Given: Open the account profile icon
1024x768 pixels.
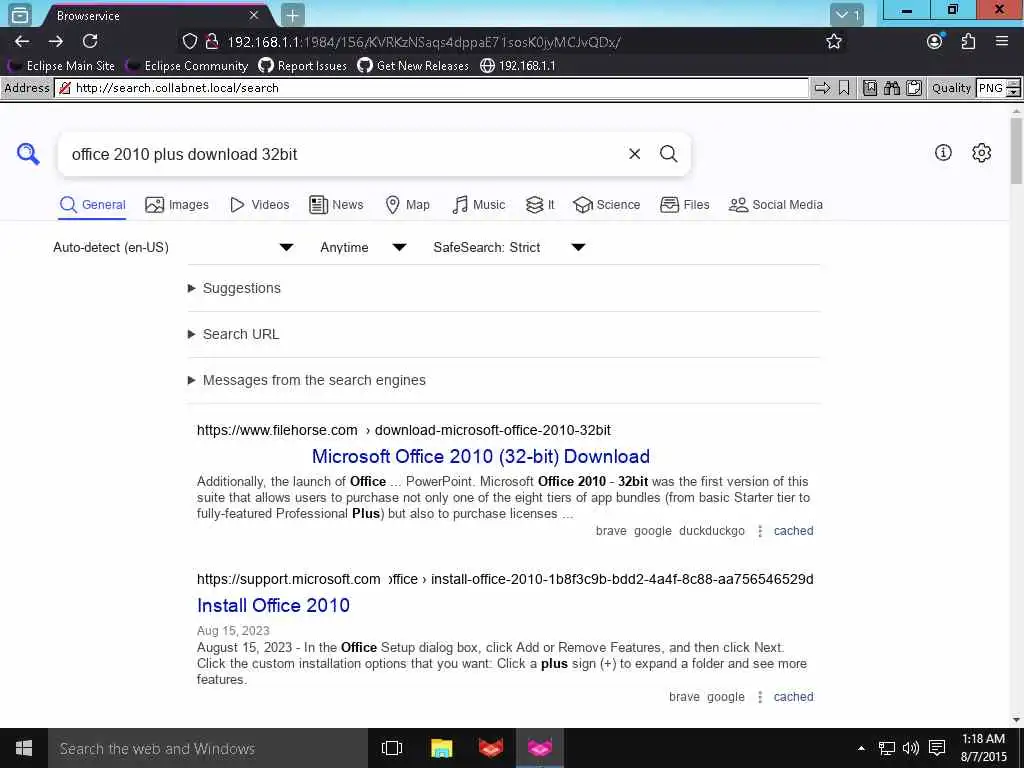Looking at the screenshot, I should pyautogui.click(x=935, y=41).
